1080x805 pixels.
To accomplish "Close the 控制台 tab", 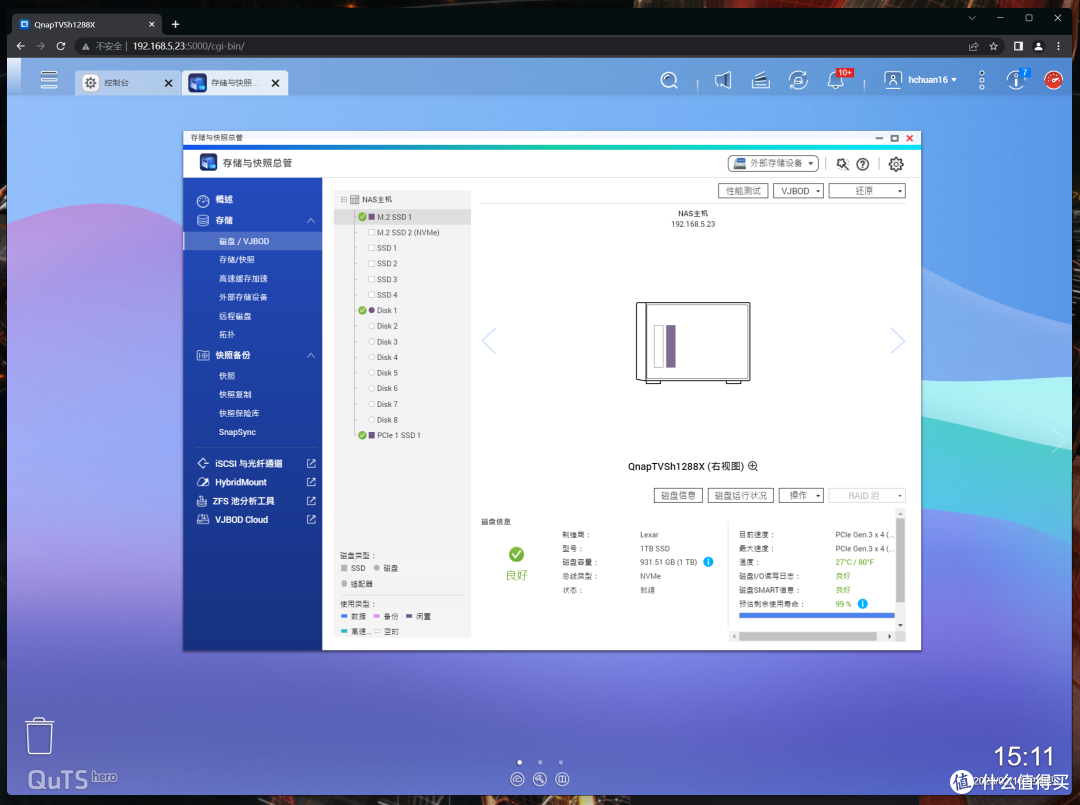I will click(168, 83).
